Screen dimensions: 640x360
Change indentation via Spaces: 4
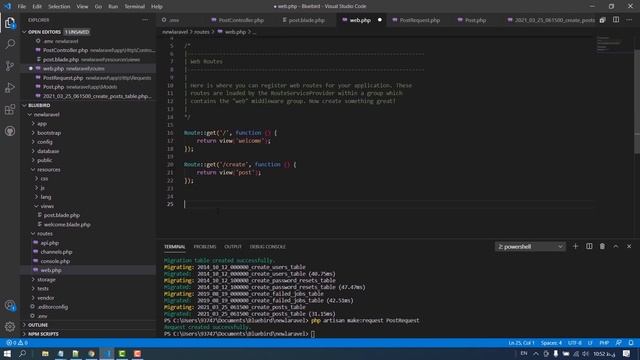click(x=551, y=343)
